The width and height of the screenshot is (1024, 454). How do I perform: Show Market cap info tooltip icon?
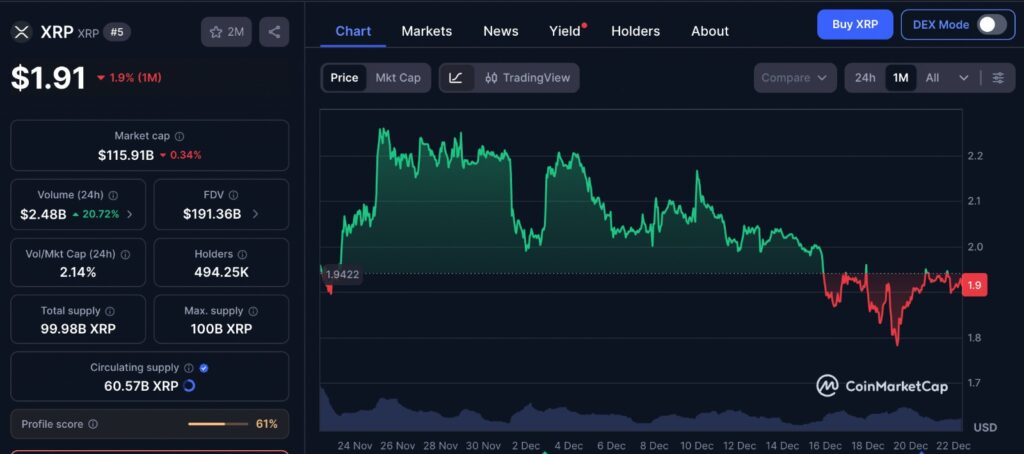pos(180,137)
